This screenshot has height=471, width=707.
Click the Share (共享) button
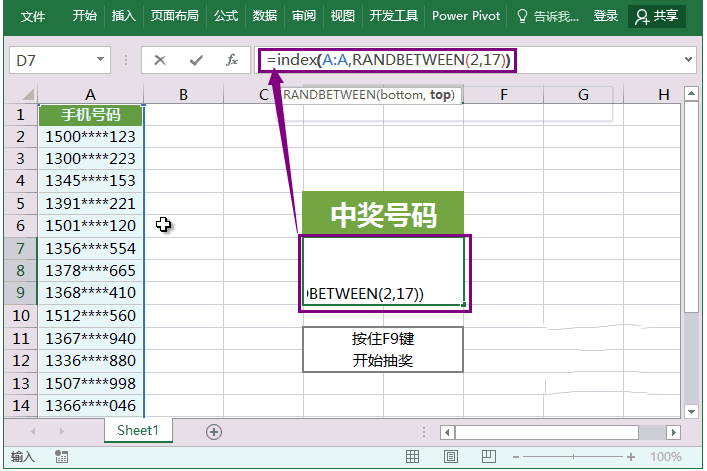pos(656,16)
